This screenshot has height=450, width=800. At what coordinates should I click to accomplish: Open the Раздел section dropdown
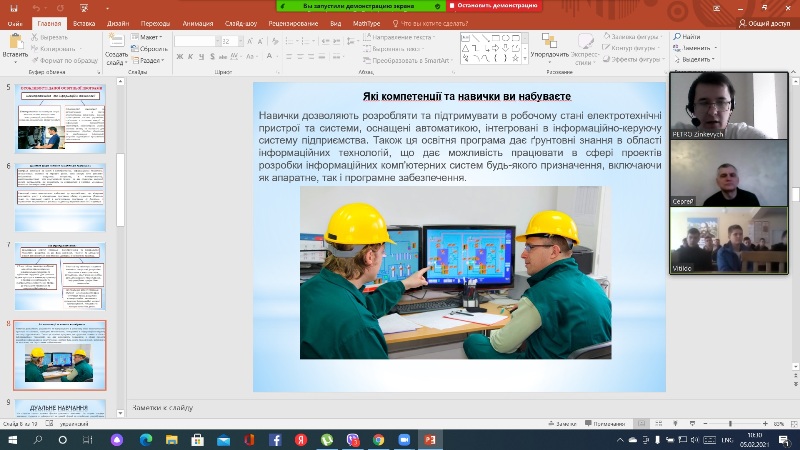coord(148,60)
